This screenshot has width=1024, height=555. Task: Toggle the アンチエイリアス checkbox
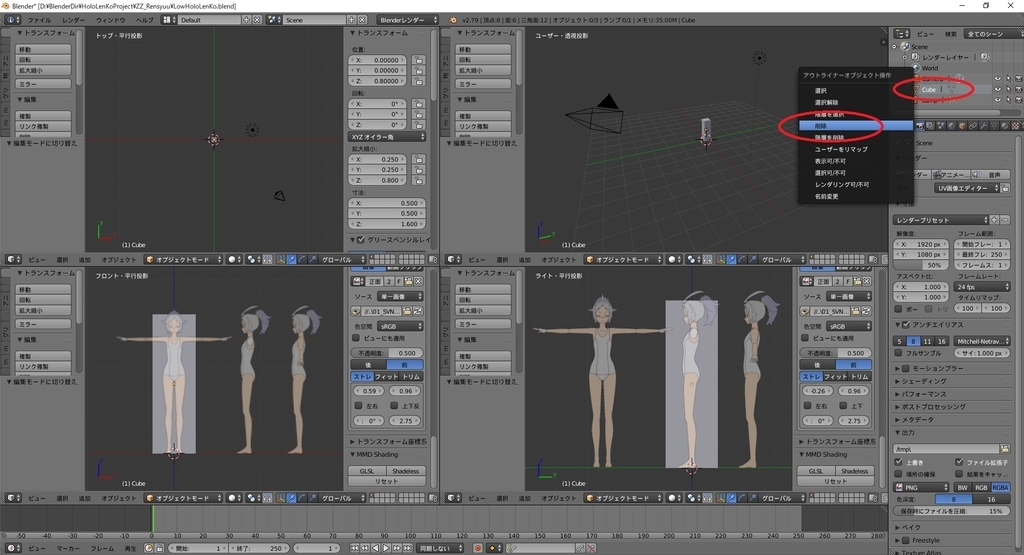tap(906, 324)
